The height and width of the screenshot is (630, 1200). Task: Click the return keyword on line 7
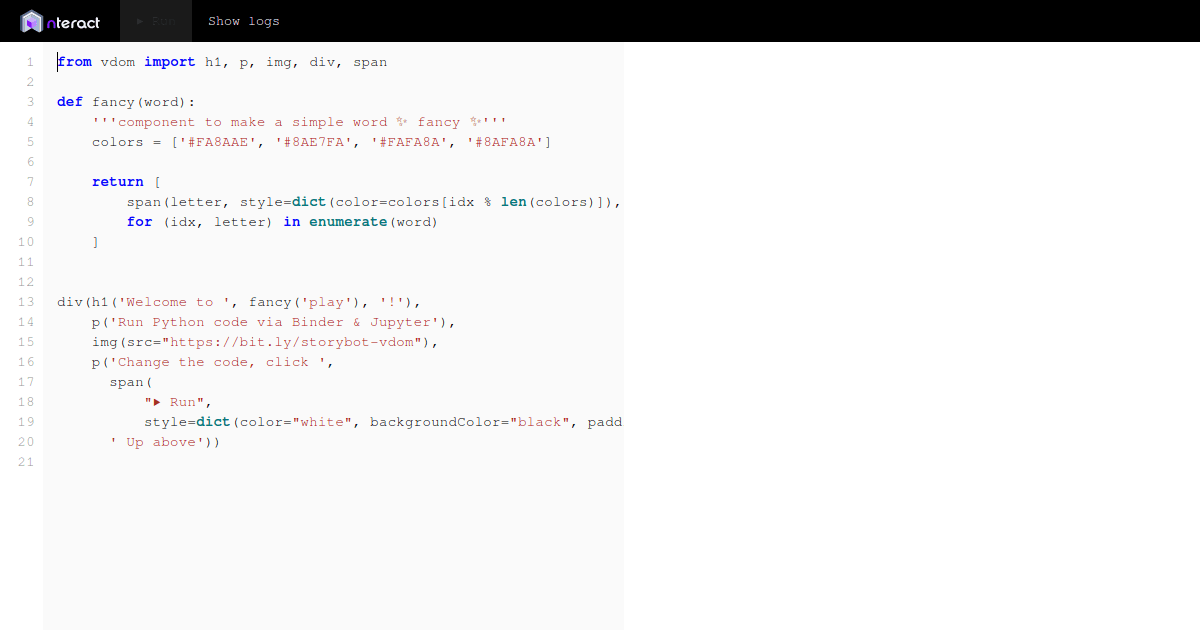(x=117, y=181)
